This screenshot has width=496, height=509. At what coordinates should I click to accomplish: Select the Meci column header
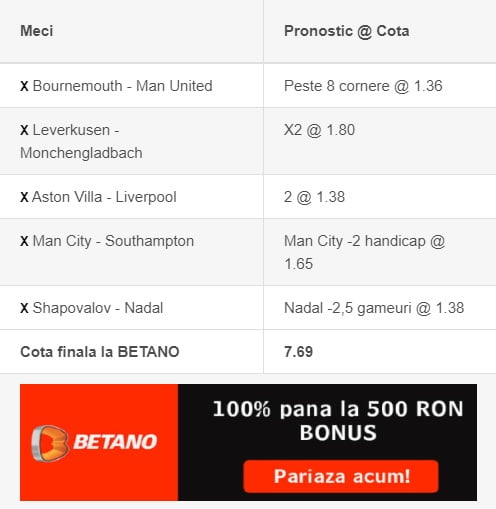click(x=37, y=31)
